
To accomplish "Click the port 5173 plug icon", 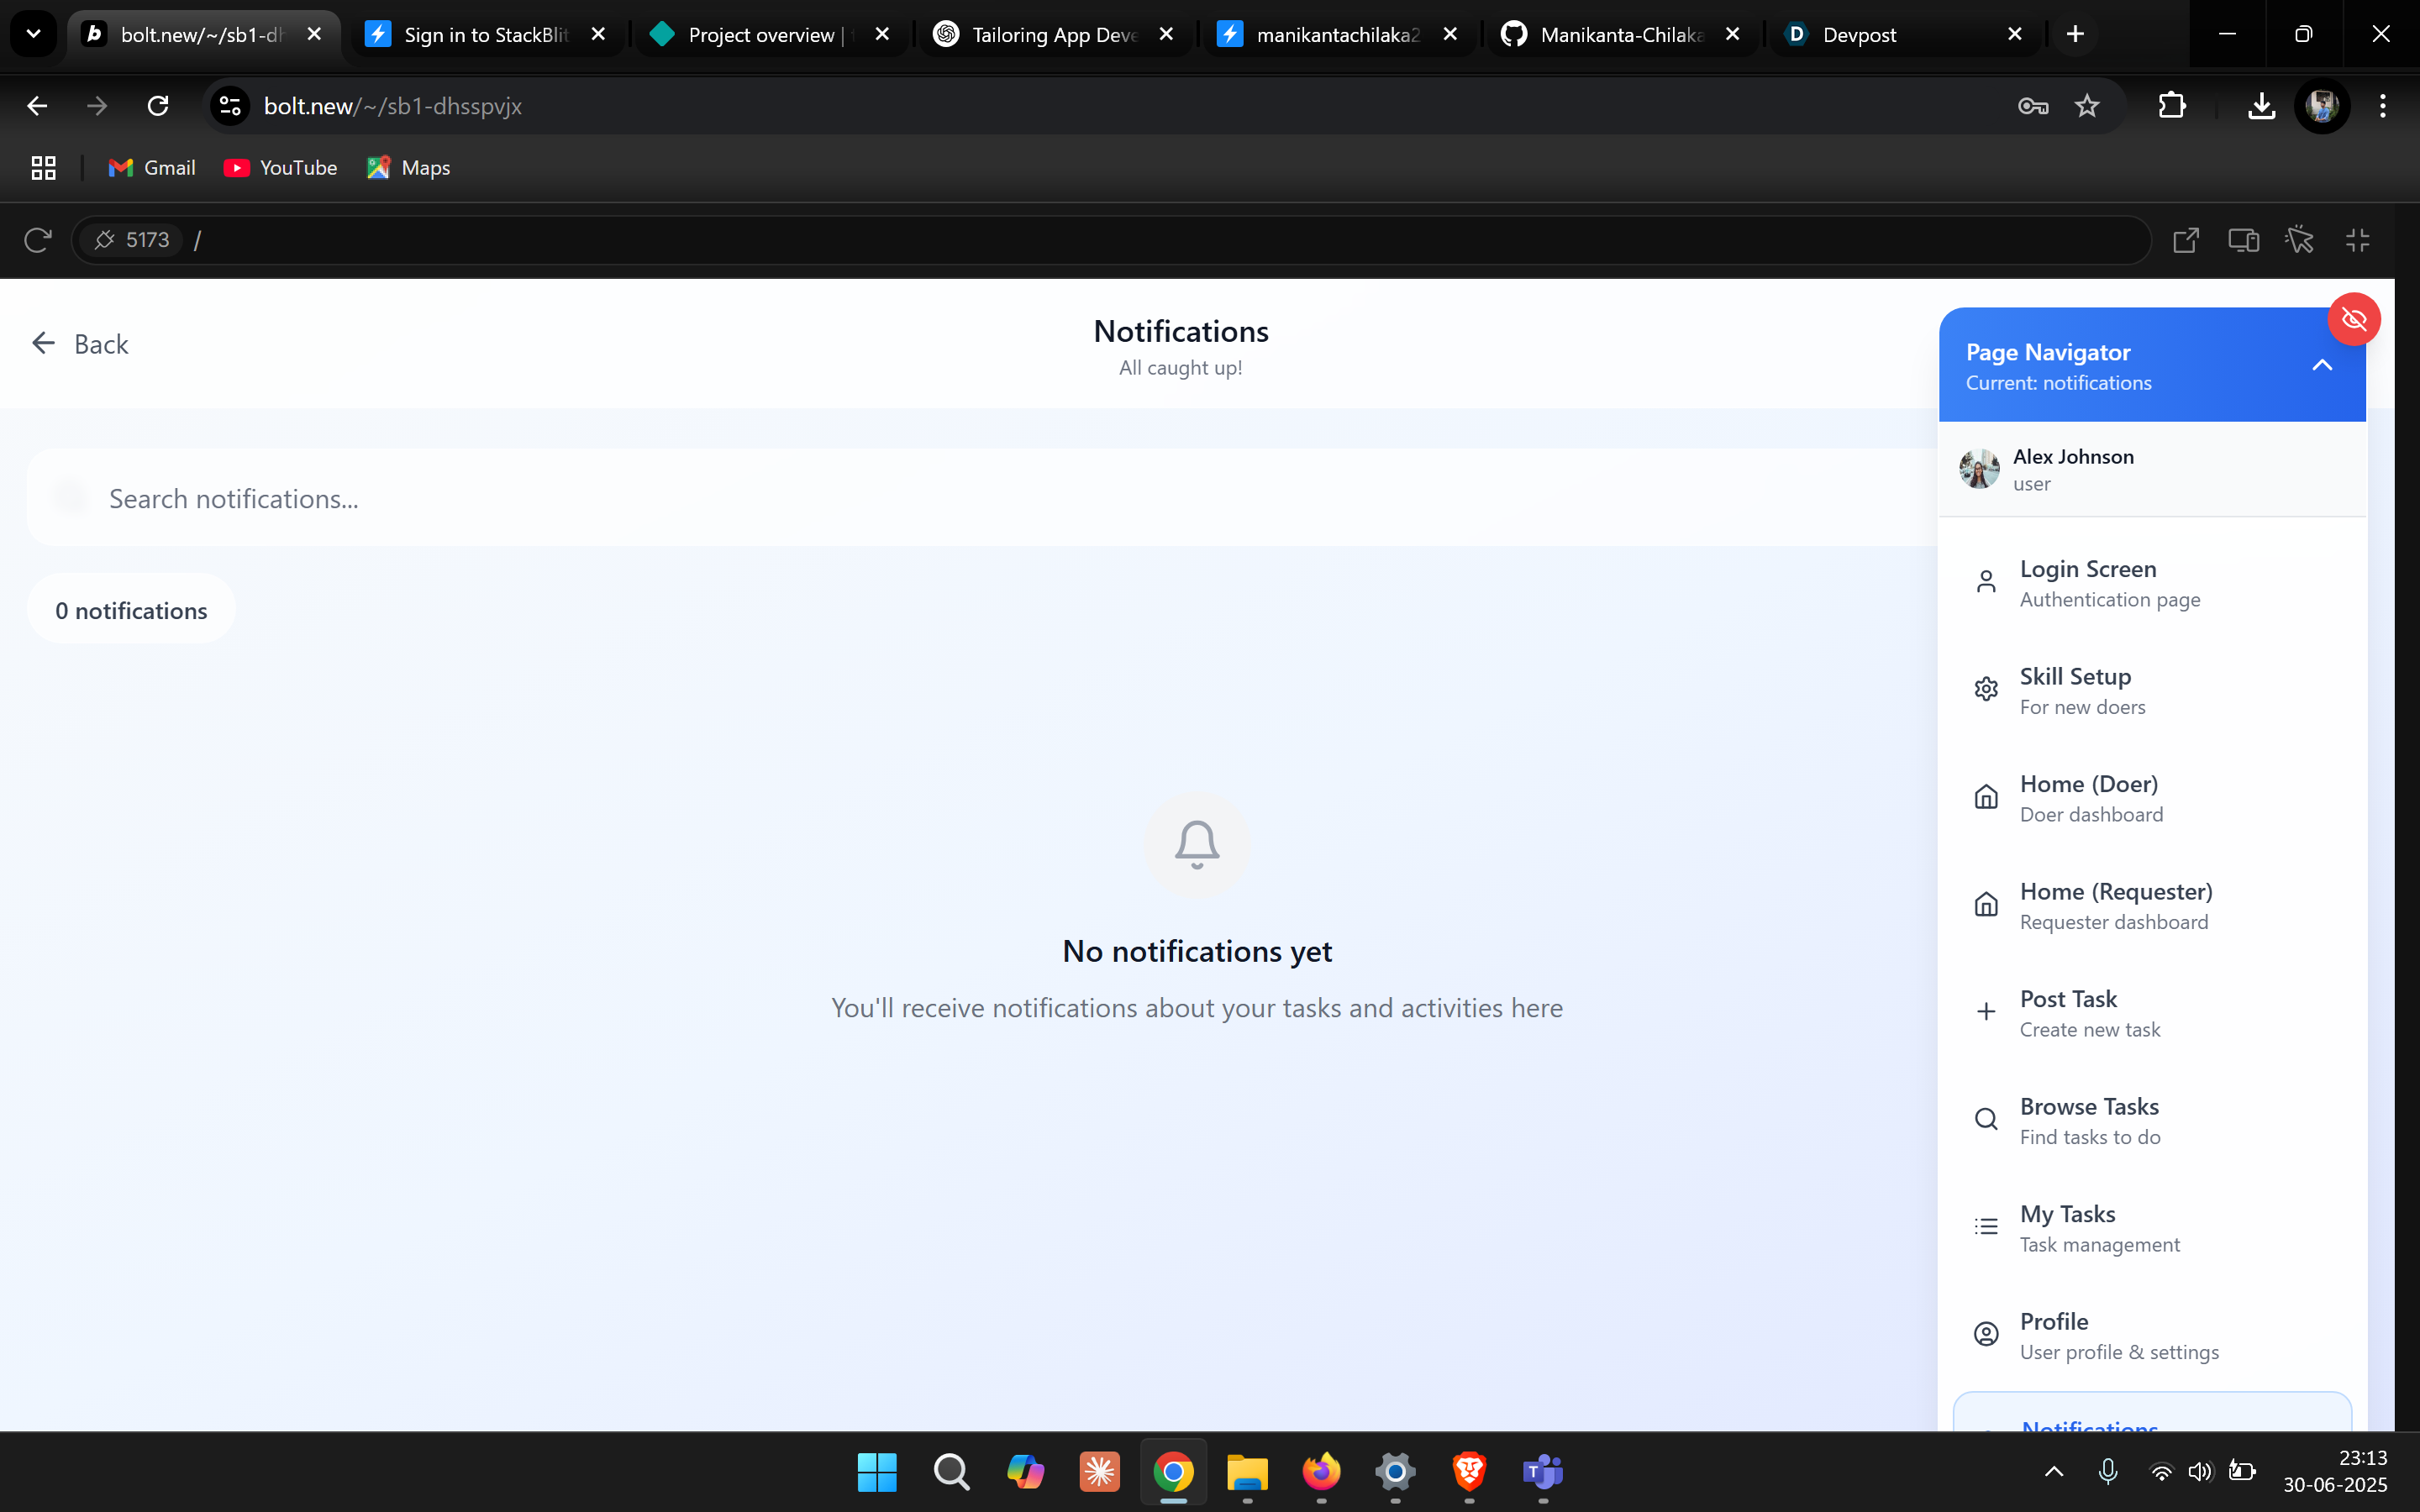I will point(105,240).
